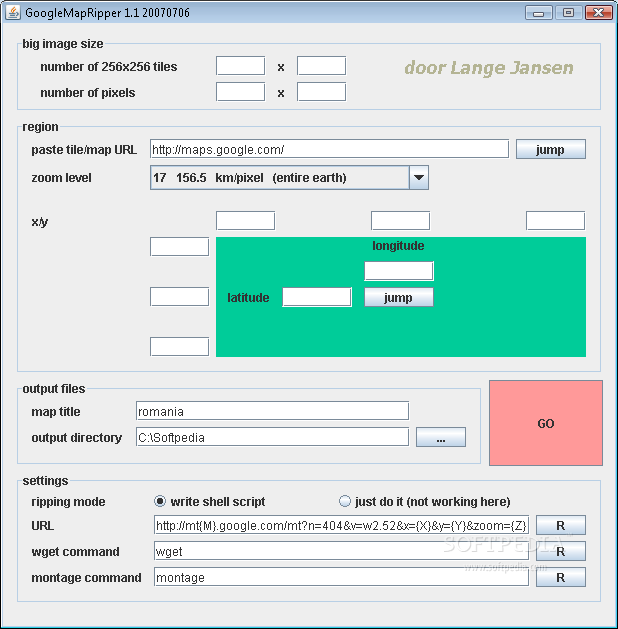Click the first number of pixels field

click(x=241, y=92)
